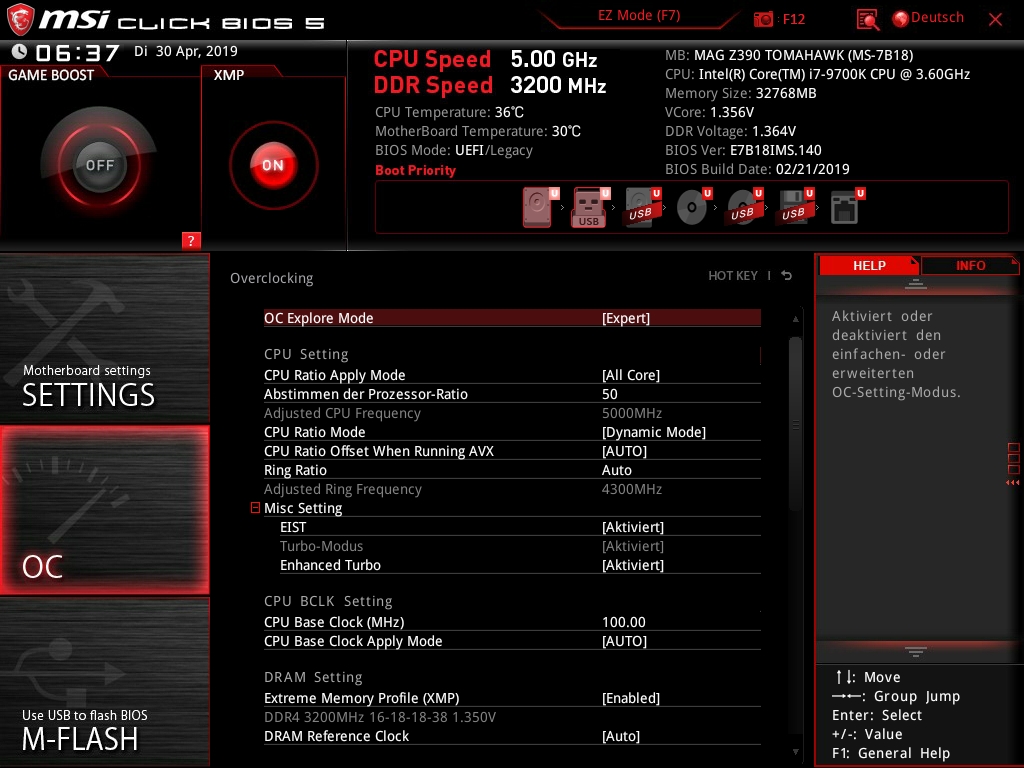Click the red question mark help icon
The width and height of the screenshot is (1024, 768).
click(x=191, y=240)
